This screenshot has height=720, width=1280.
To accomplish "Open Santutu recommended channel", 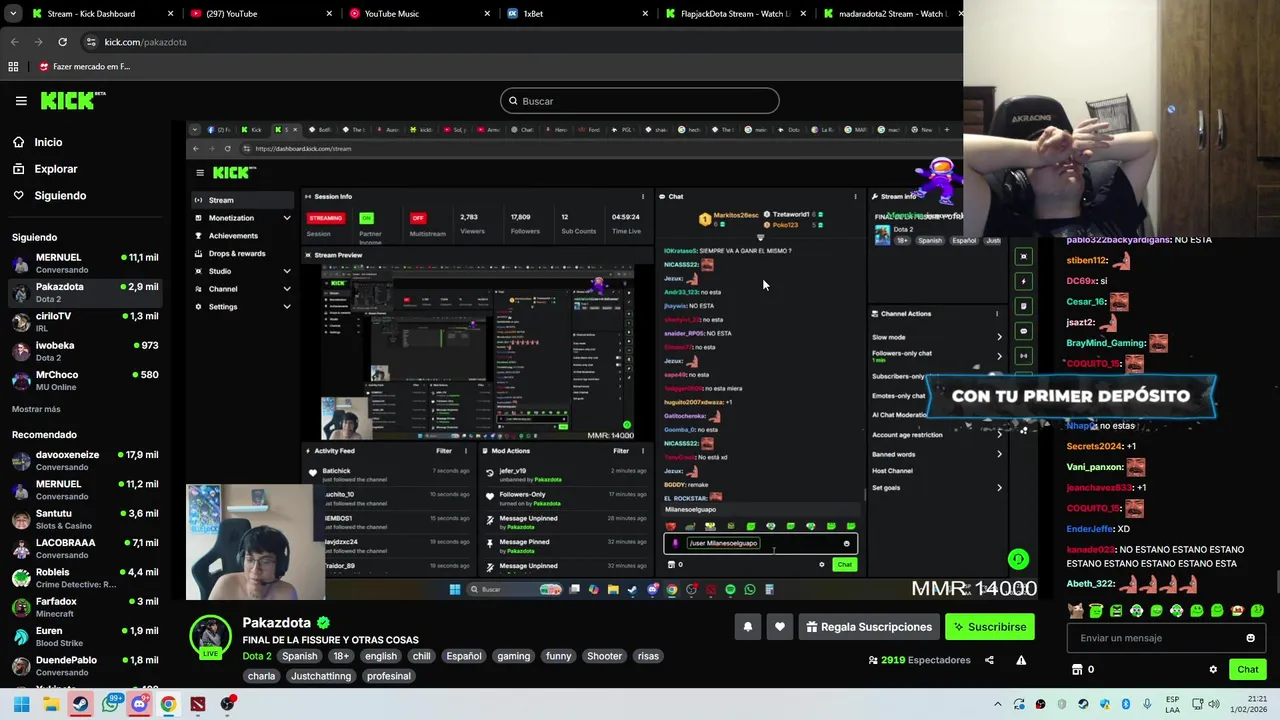I will [x=85, y=519].
